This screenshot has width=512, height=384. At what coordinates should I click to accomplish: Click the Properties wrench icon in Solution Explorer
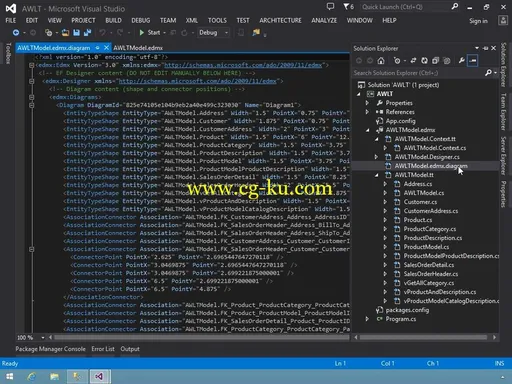point(461,60)
